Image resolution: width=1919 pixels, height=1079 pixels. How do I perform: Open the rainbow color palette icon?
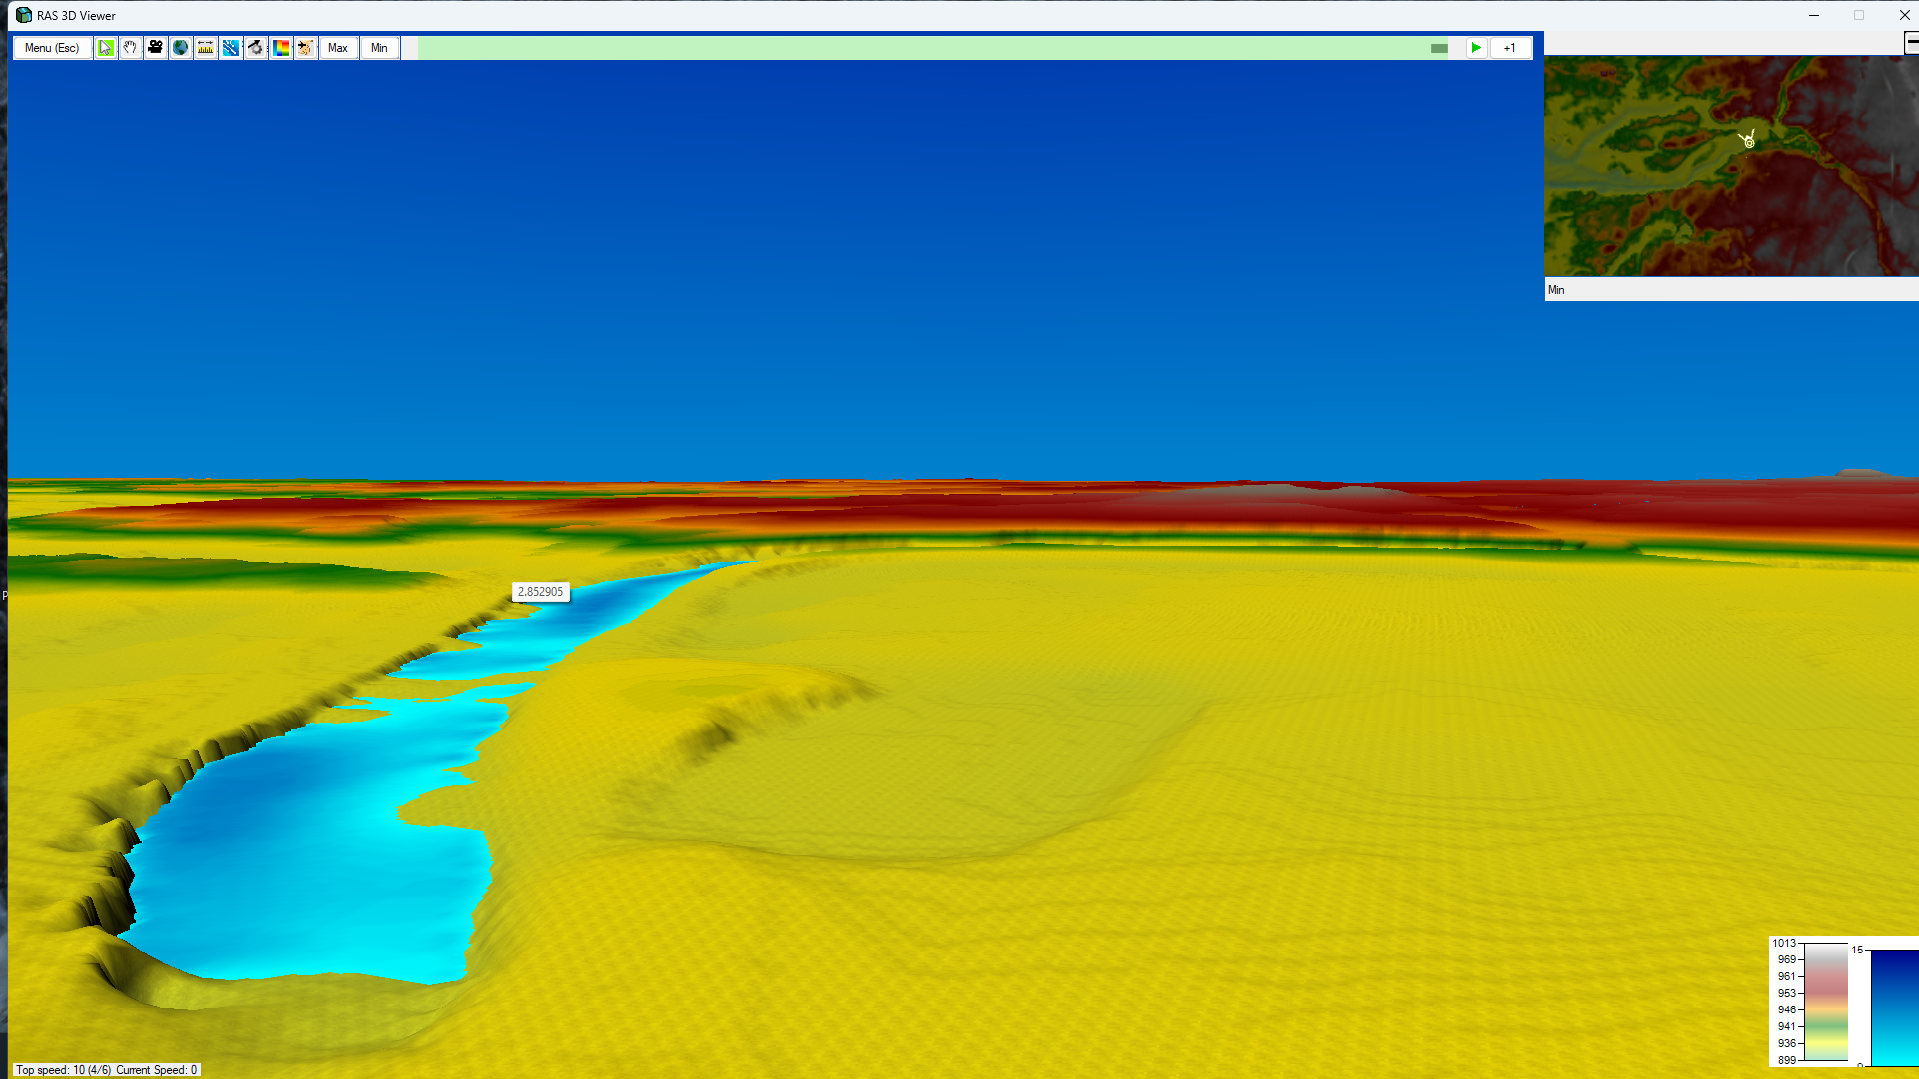(x=280, y=48)
